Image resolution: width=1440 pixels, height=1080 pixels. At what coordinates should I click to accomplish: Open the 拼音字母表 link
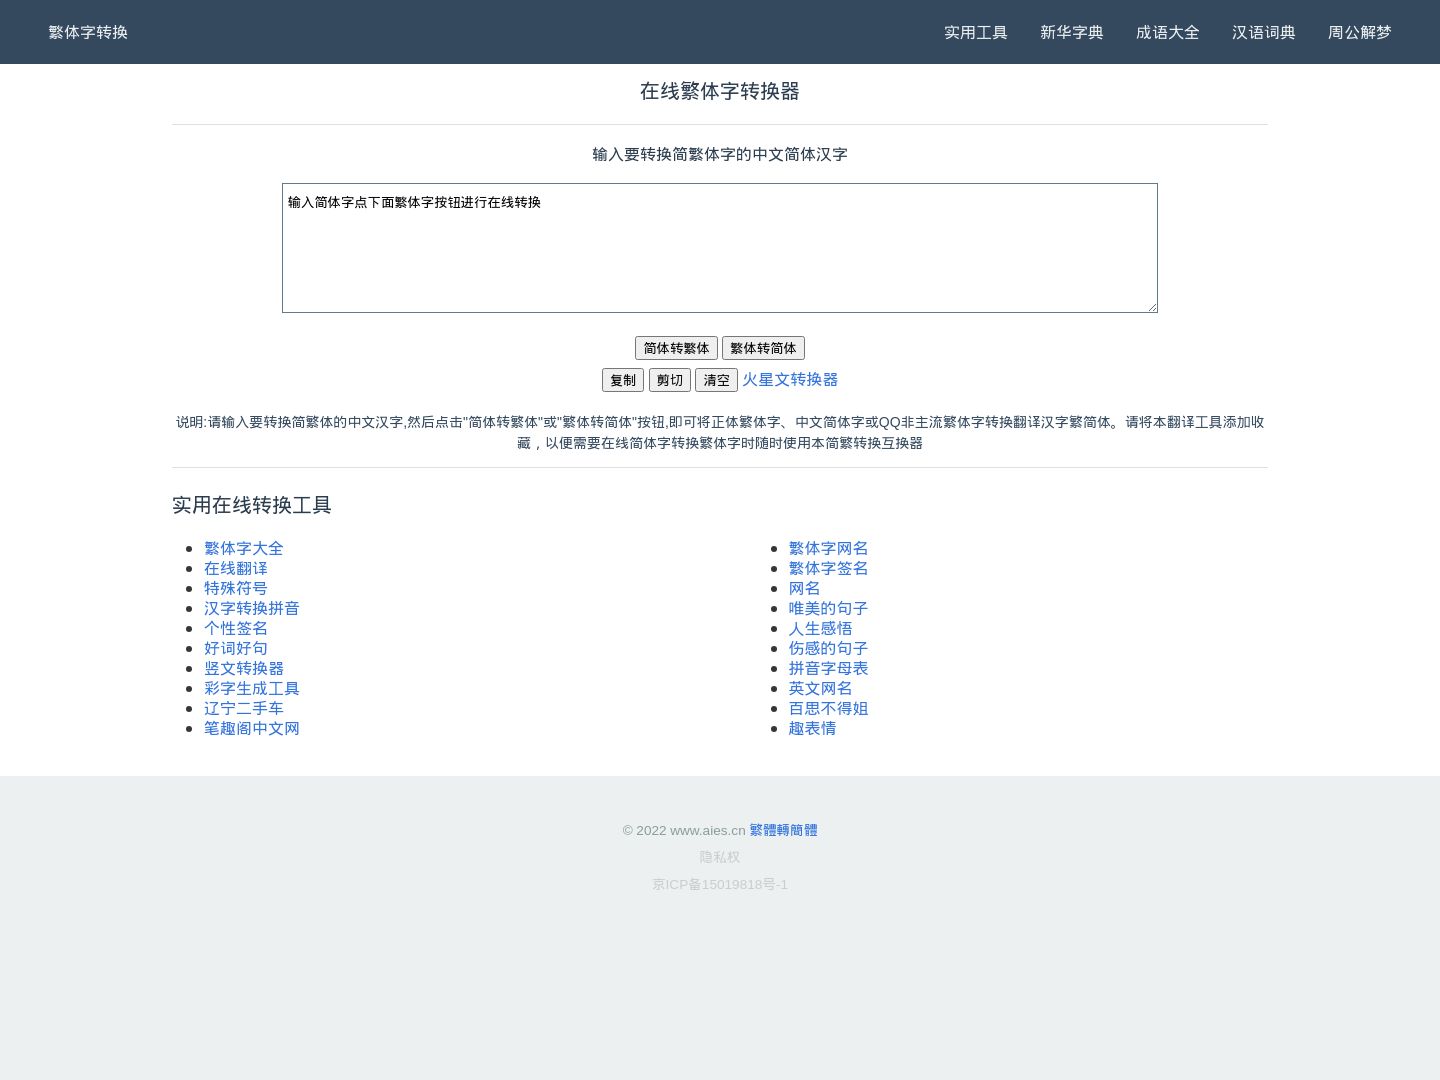(828, 668)
